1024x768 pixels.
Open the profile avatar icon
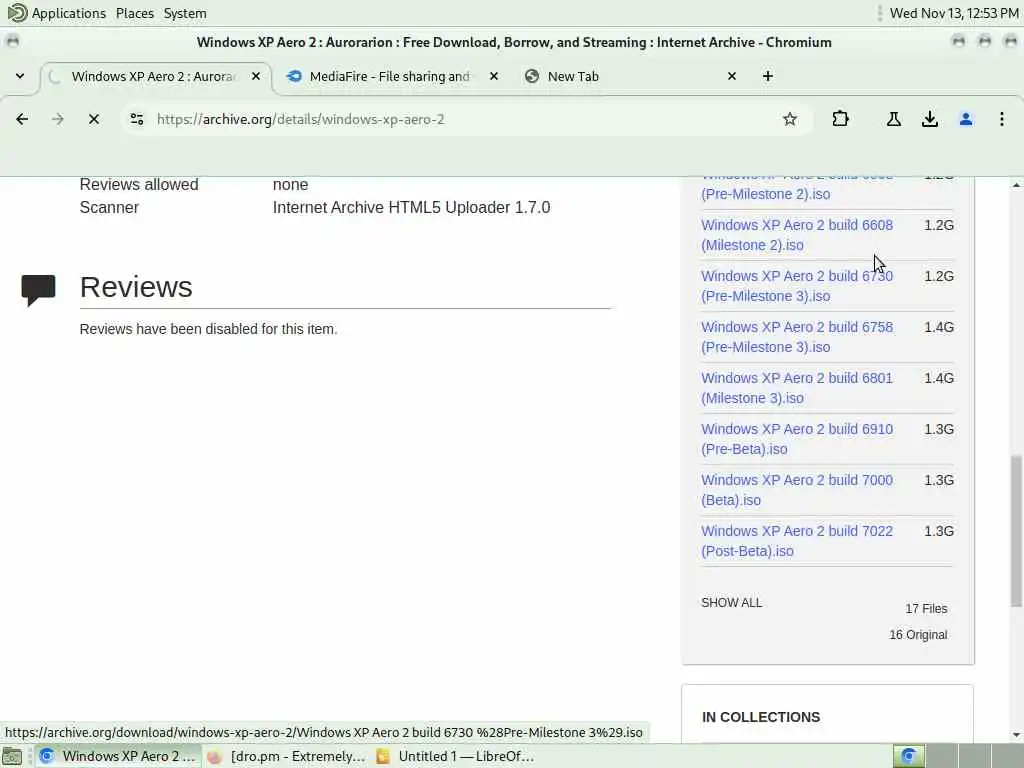tap(965, 119)
